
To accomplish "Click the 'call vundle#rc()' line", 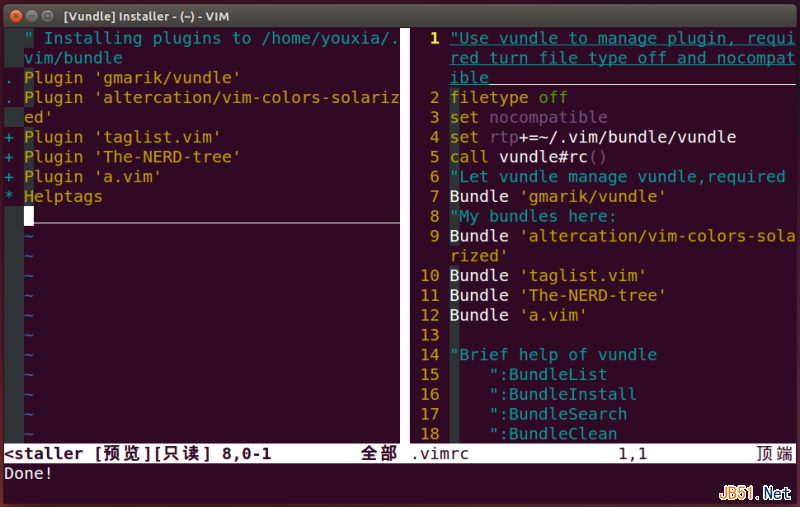I will click(528, 157).
